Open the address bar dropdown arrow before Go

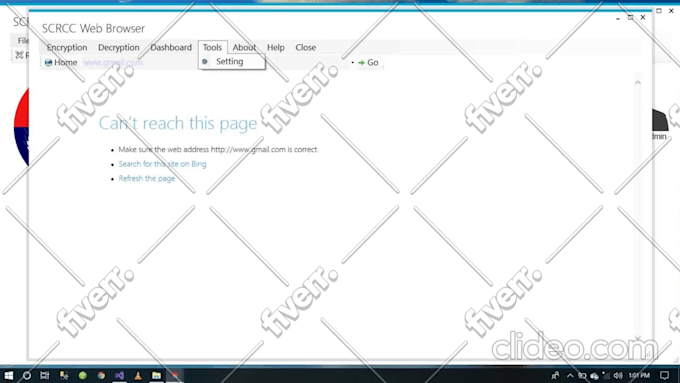tap(353, 62)
